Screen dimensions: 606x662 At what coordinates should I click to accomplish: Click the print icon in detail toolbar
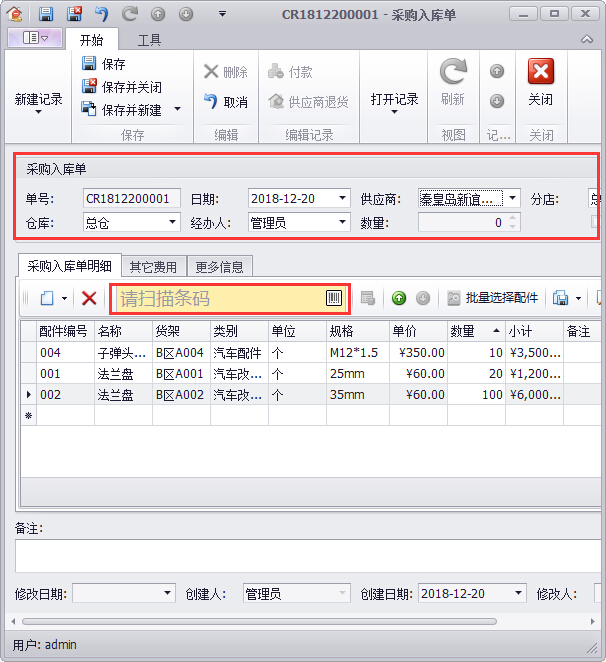(x=561, y=298)
